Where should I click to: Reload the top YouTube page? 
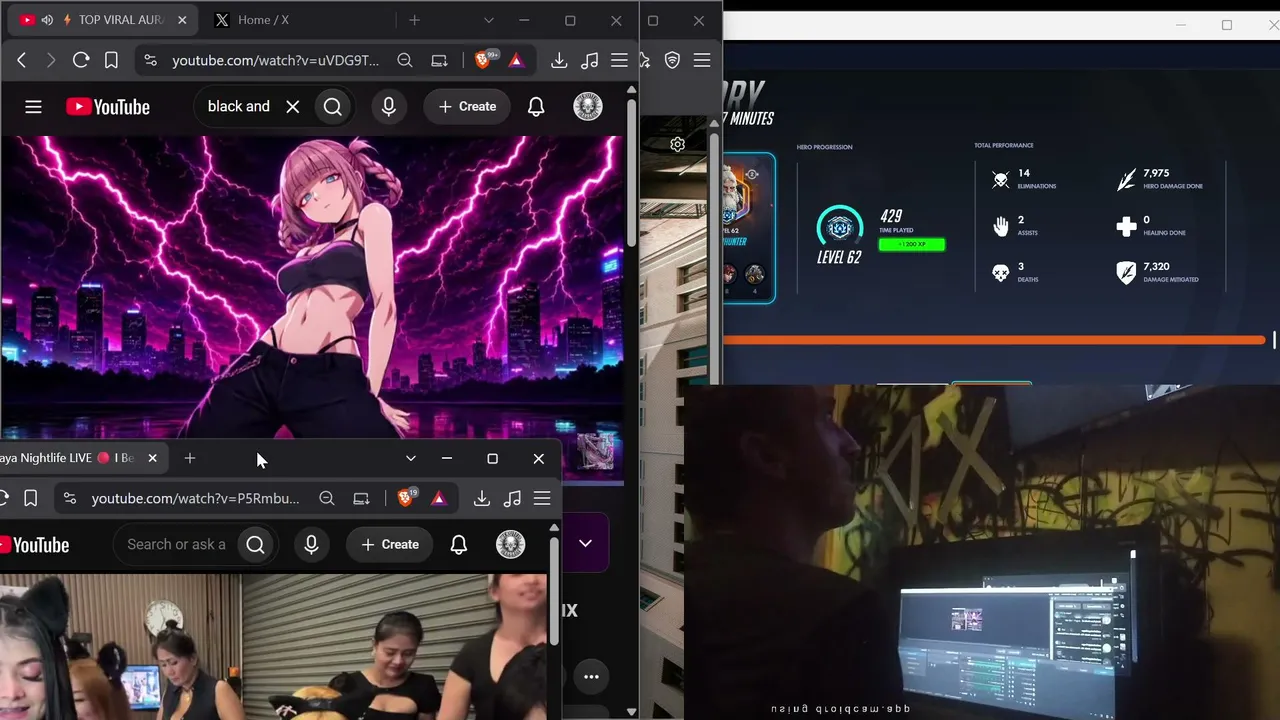click(x=81, y=61)
